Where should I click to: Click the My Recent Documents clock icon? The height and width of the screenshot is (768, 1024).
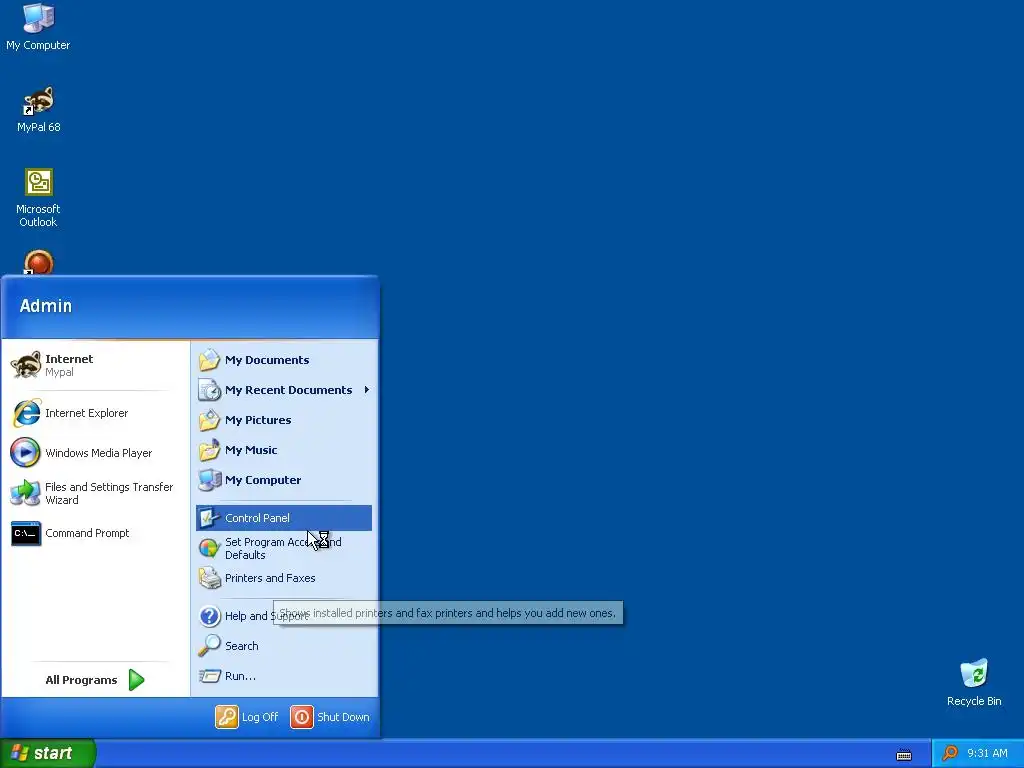click(210, 390)
